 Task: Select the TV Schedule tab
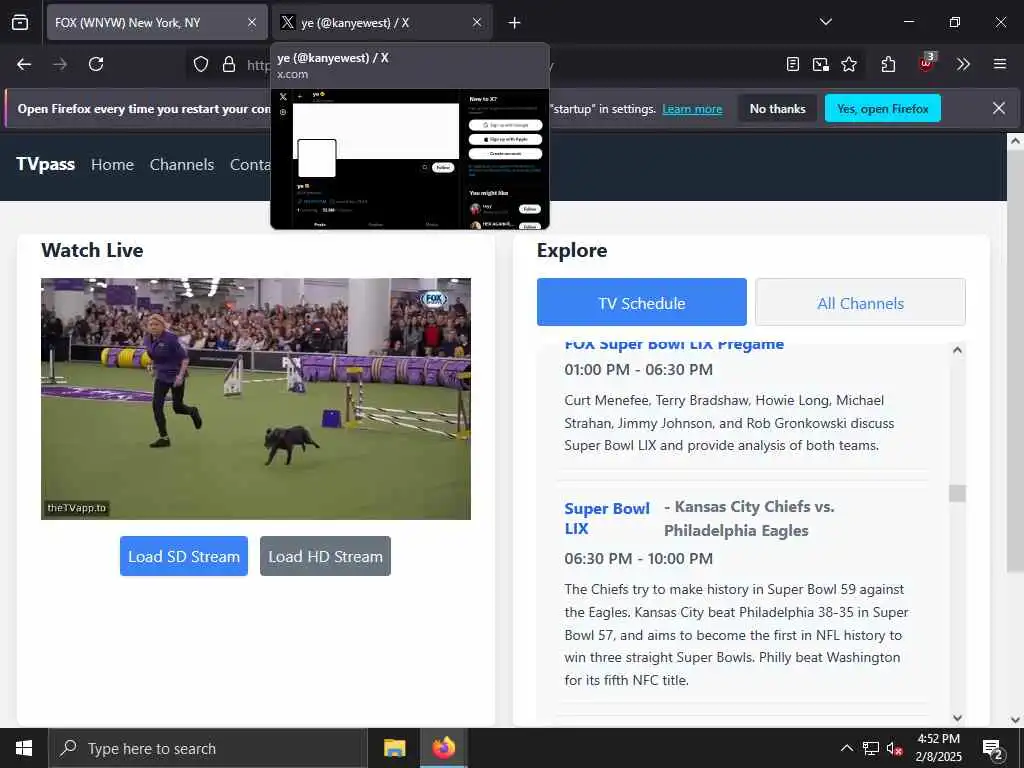(641, 302)
